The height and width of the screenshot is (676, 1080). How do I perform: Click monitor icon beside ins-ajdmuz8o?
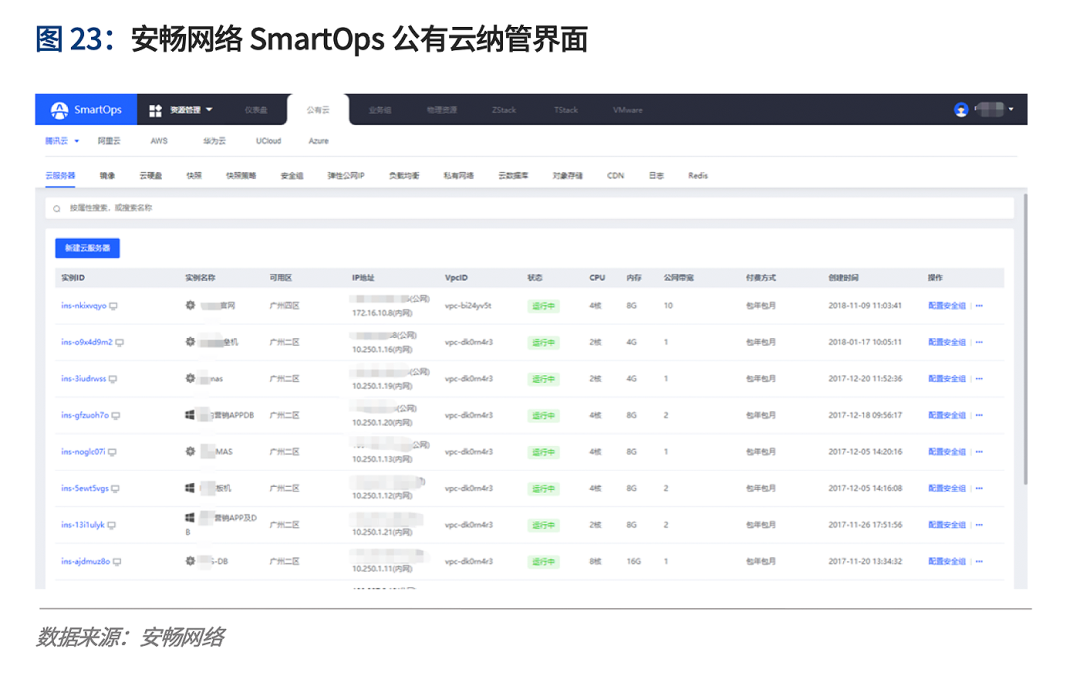(117, 562)
